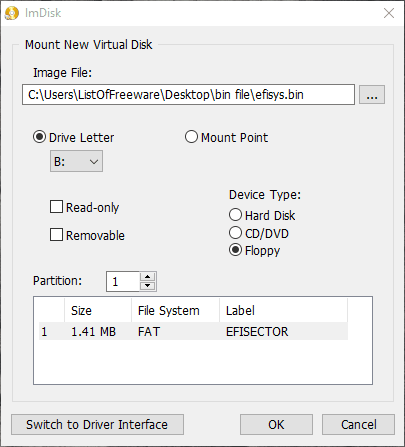Click the Label column header

pos(284,311)
